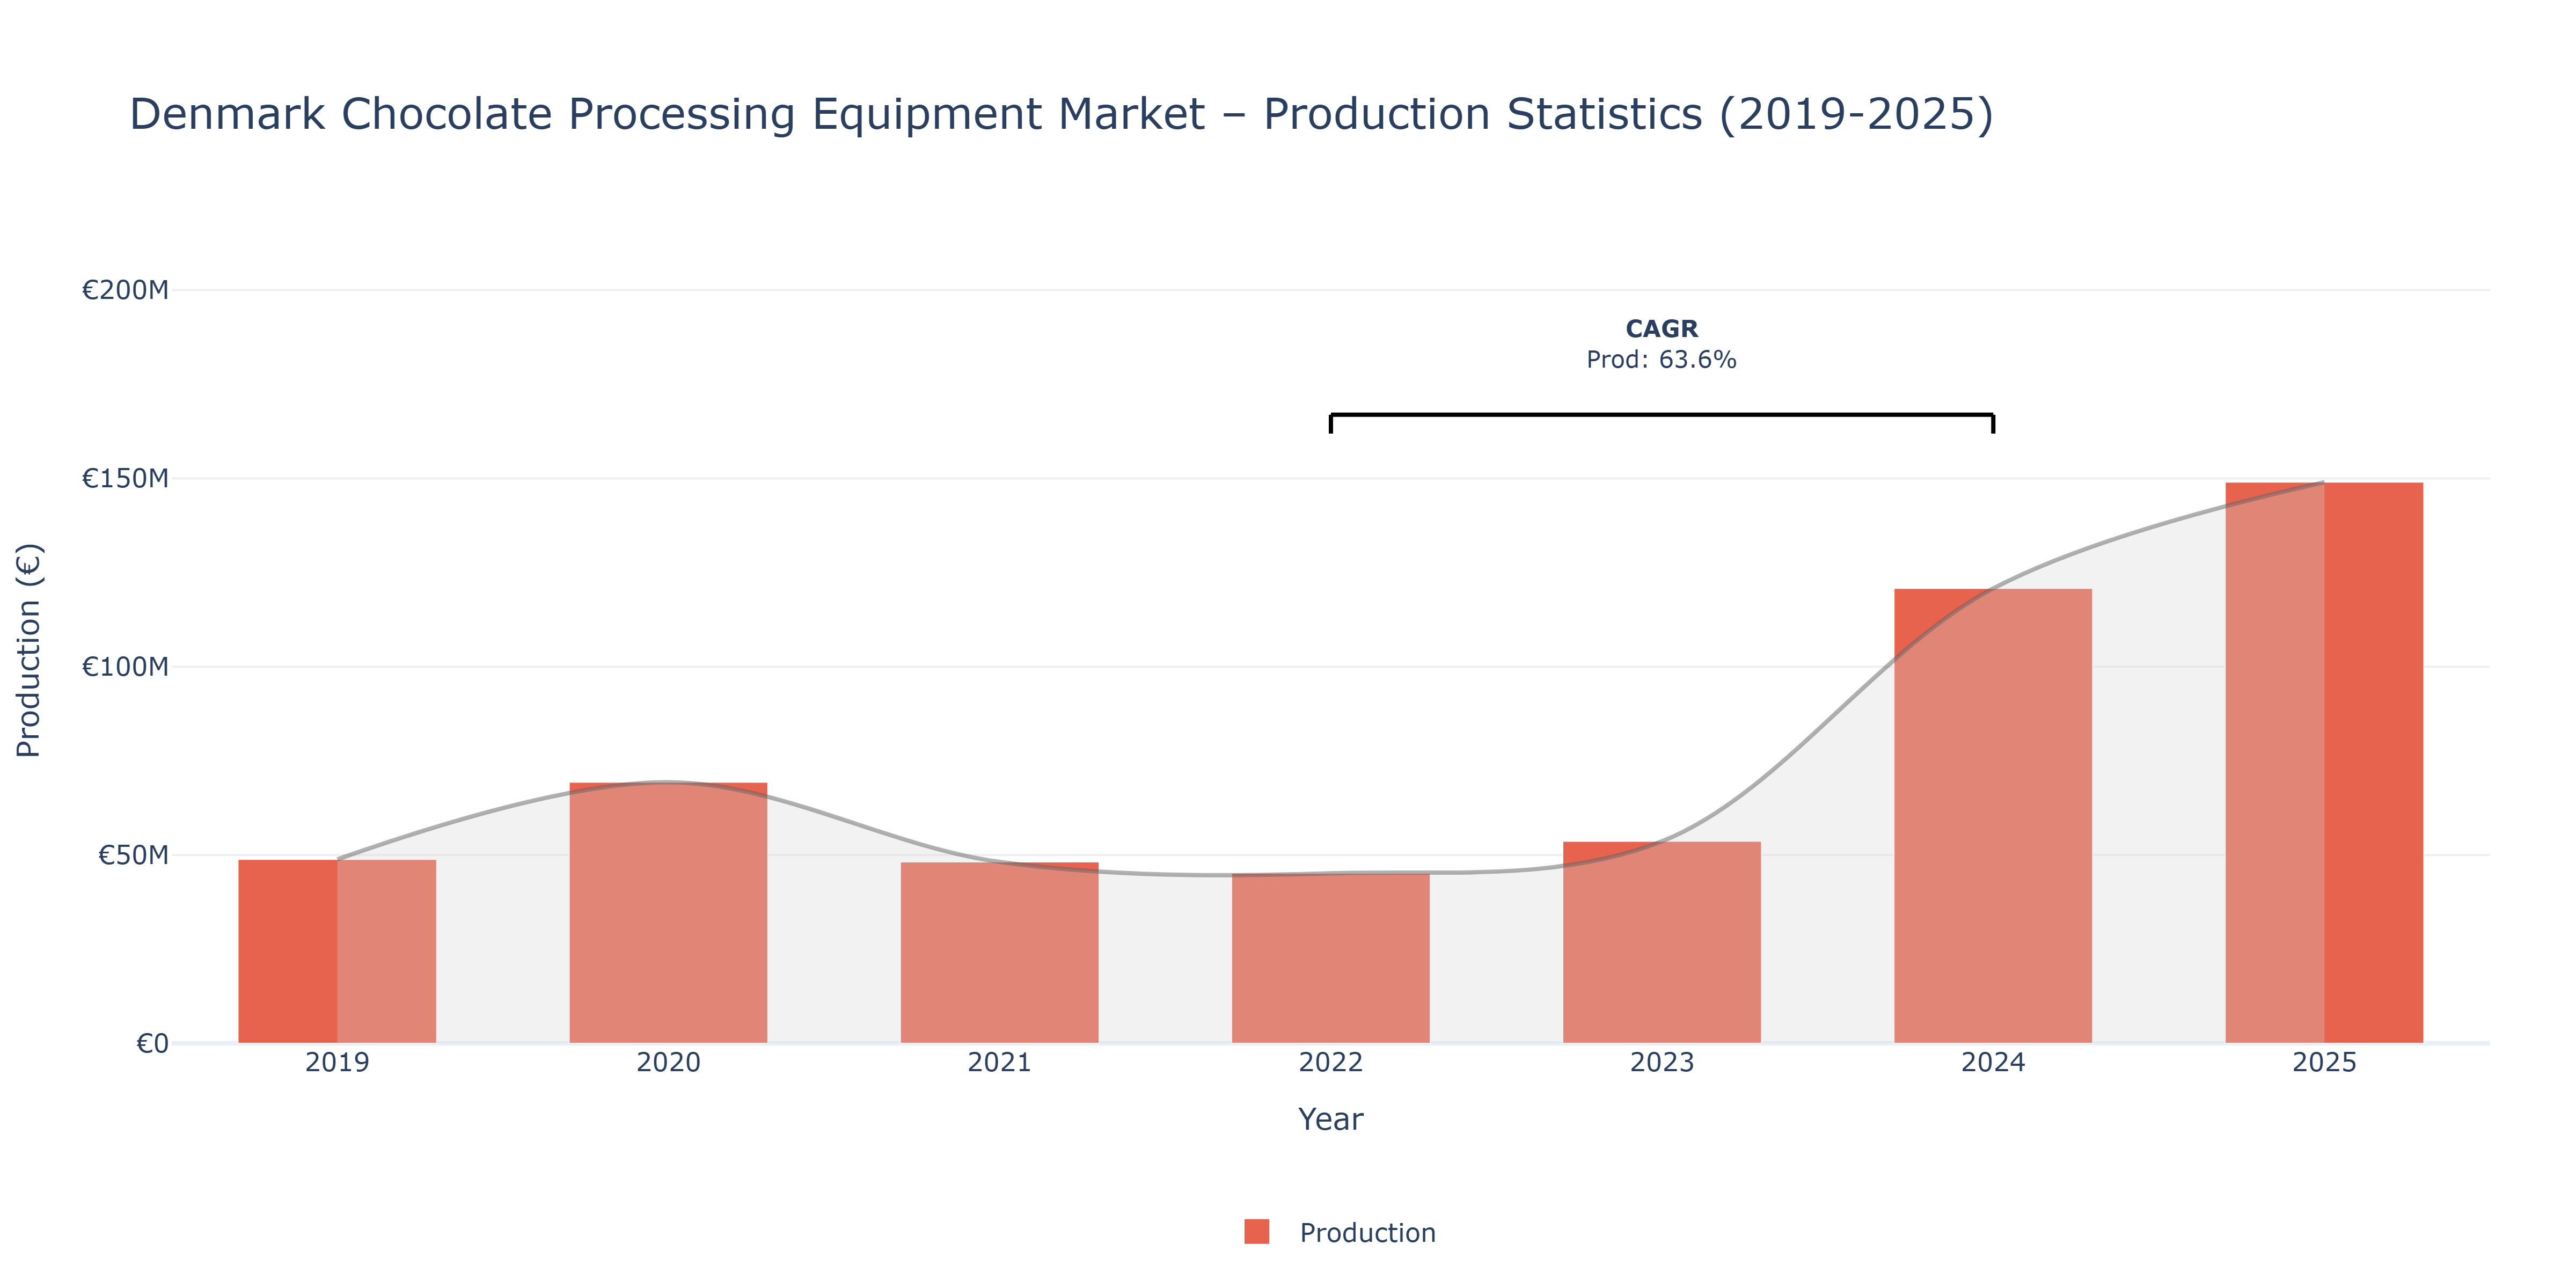The image size is (2576, 1288).
Task: Click the 'Production (€)' y-axis title
Action: [28, 650]
